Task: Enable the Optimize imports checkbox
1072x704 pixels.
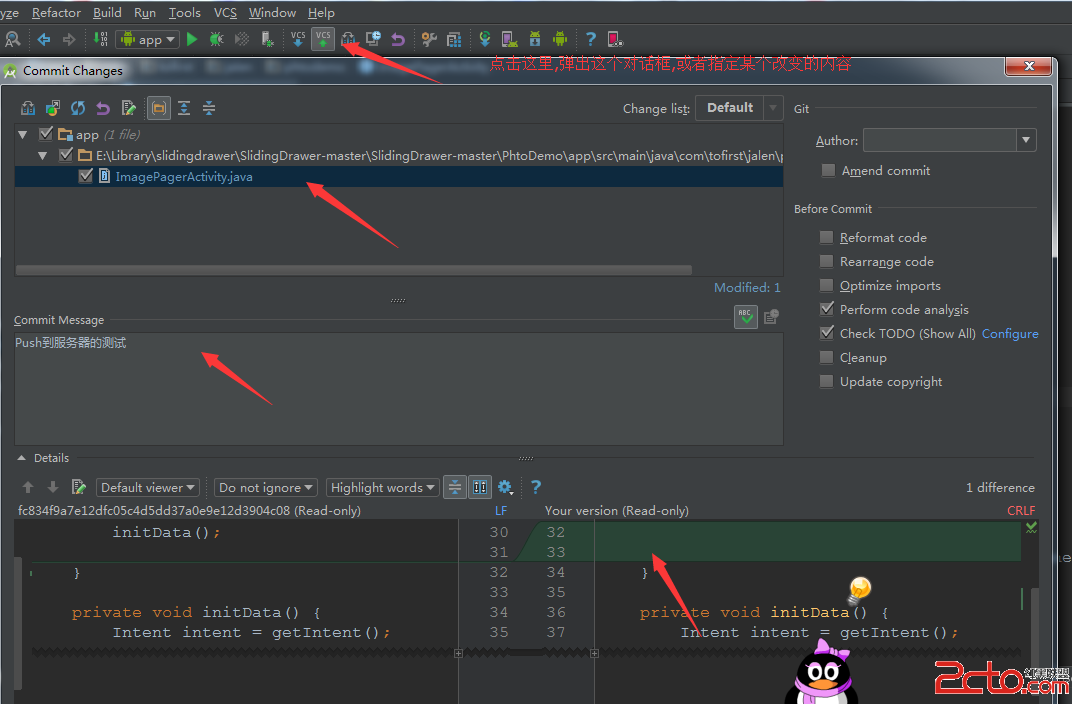Action: coord(826,286)
